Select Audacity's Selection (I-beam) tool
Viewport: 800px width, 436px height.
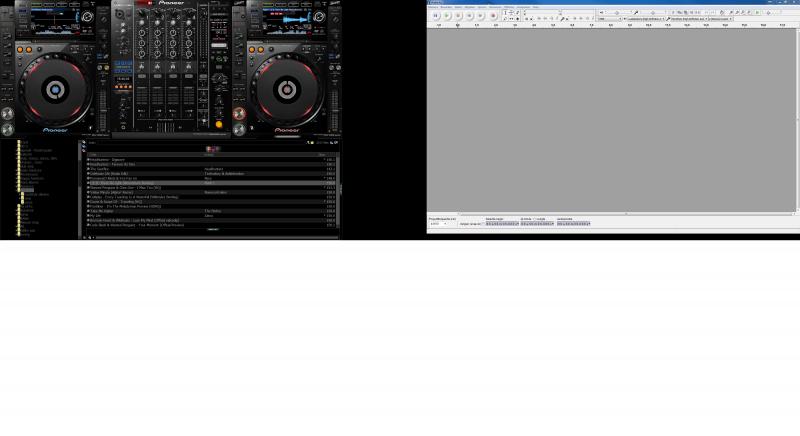coord(506,12)
